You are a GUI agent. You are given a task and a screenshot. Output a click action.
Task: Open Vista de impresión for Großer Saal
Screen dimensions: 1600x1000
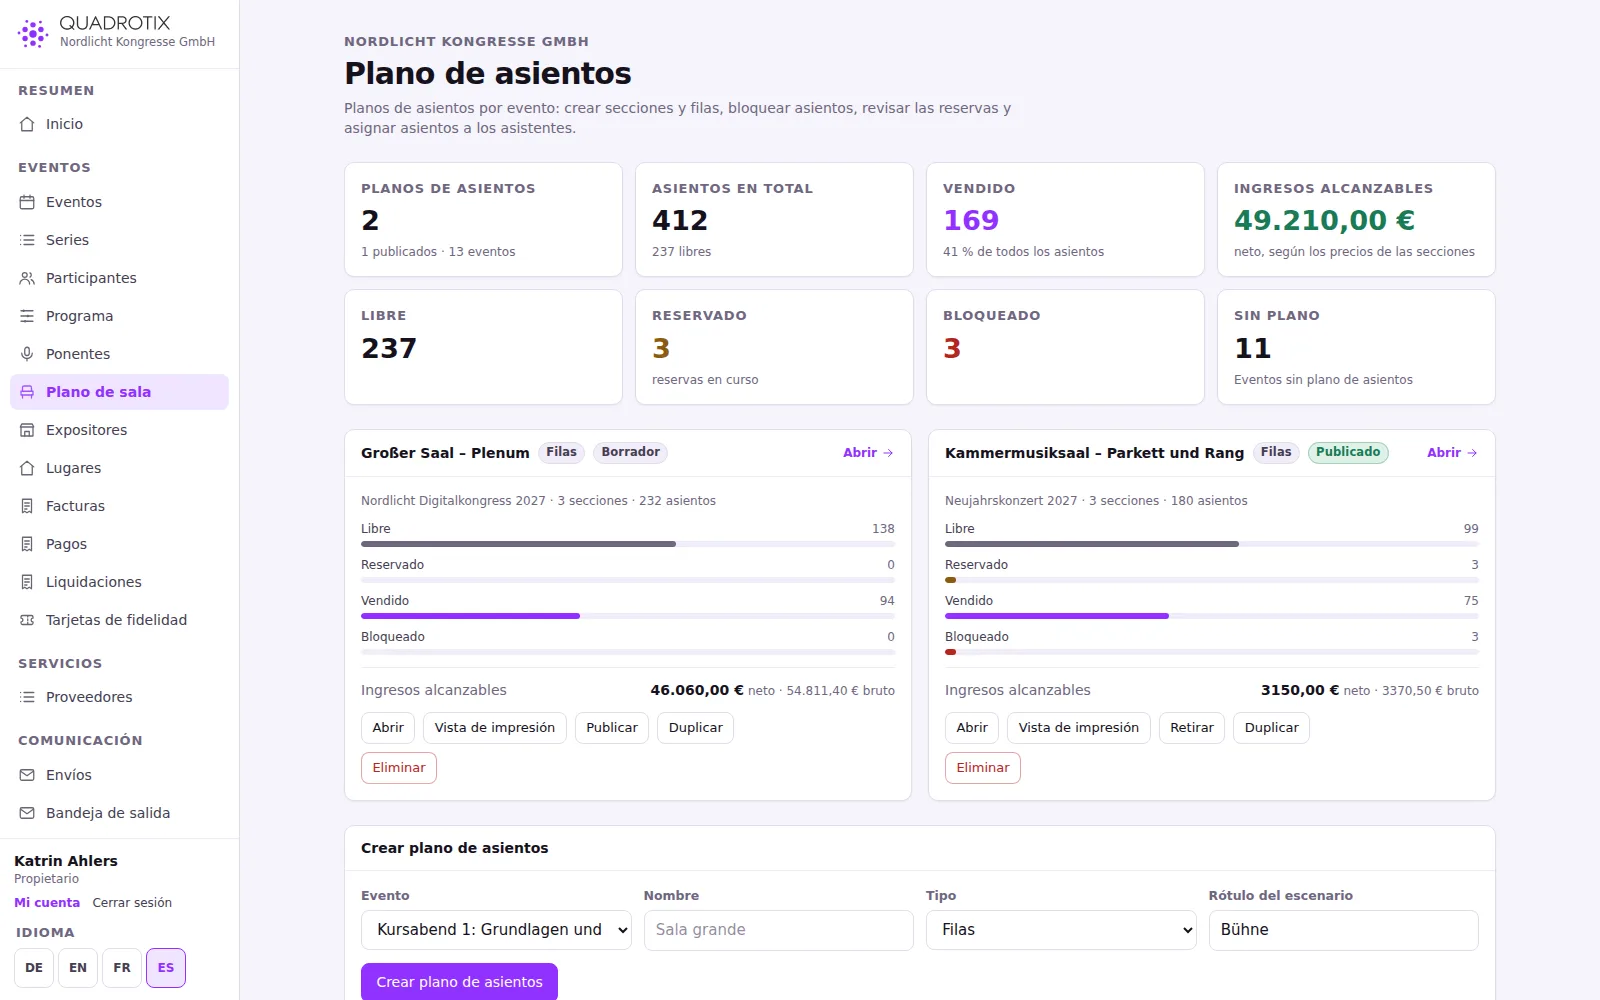coord(495,728)
